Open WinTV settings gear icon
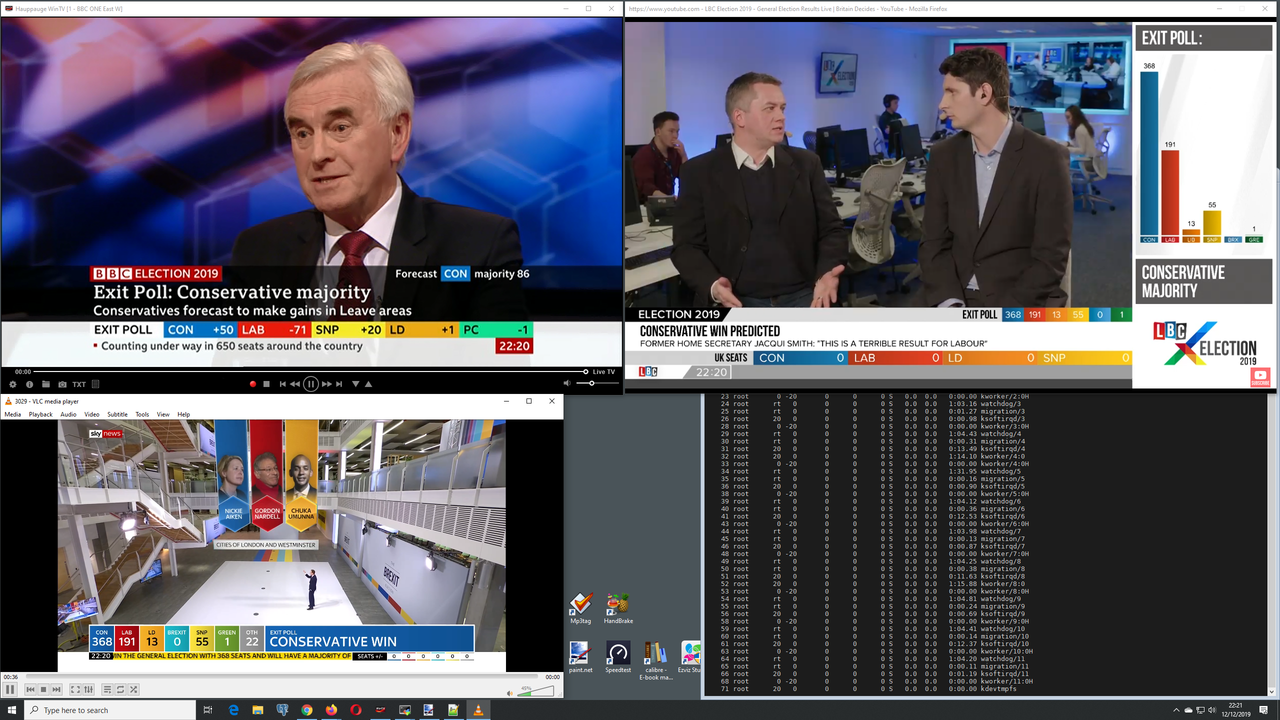1280x720 pixels. click(13, 384)
